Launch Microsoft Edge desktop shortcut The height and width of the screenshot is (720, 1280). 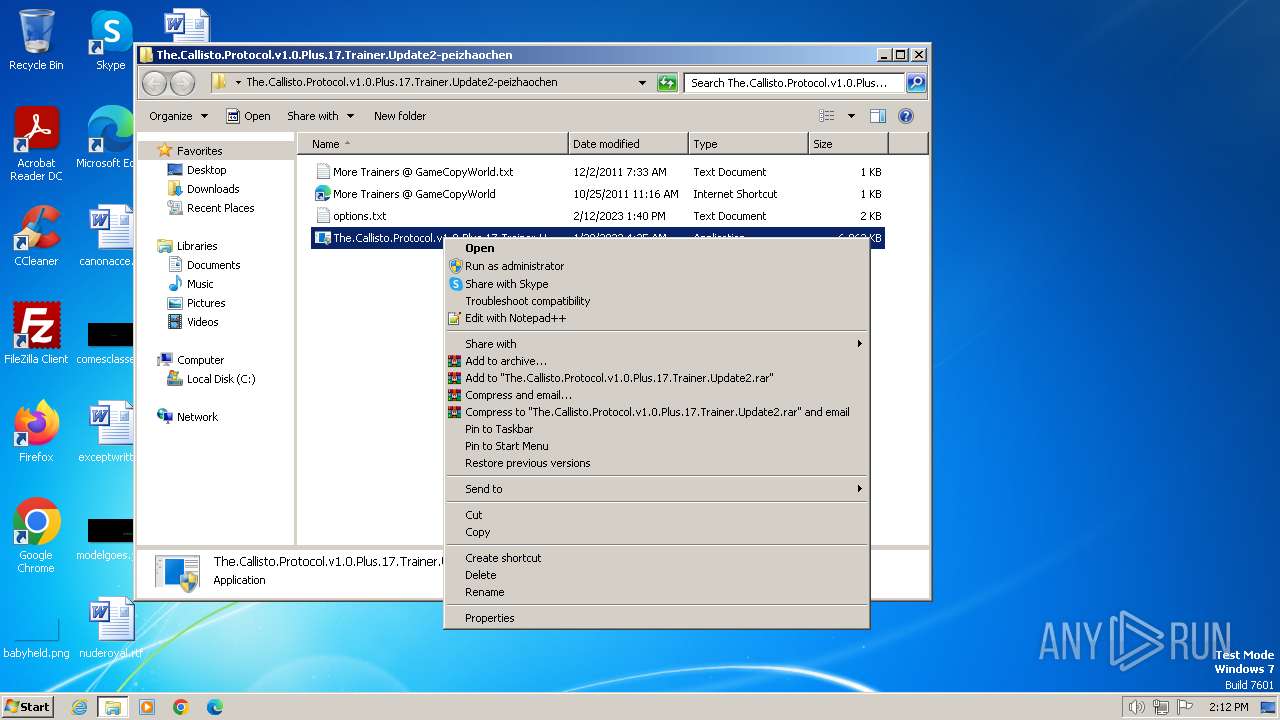tap(106, 138)
